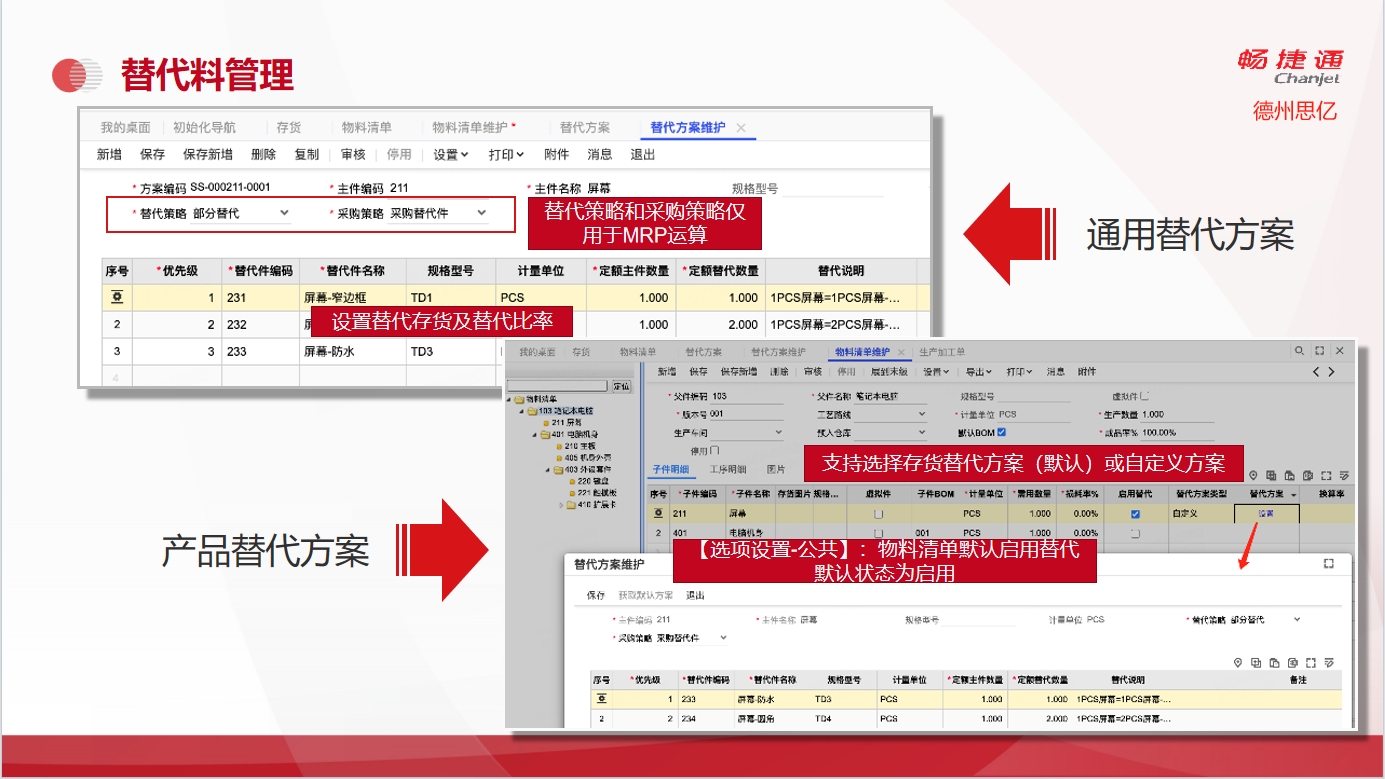Open the 设置 dropdown in the upper toolbar

[451, 154]
